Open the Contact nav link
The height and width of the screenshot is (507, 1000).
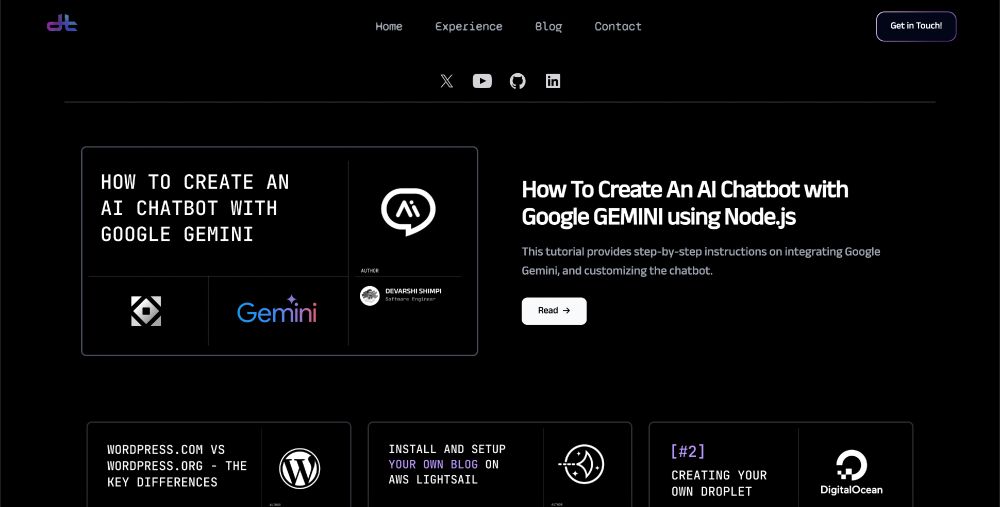coord(618,26)
